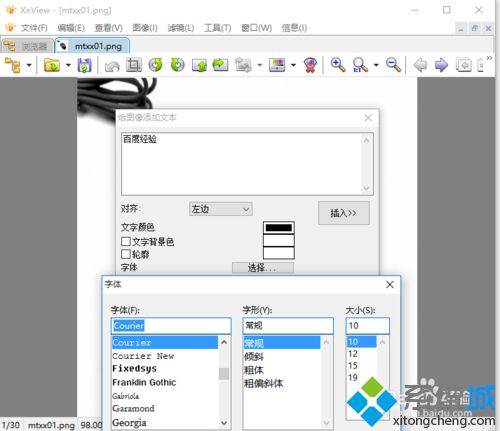
Task: Save image with the floppy disk icon
Action: pos(84,65)
